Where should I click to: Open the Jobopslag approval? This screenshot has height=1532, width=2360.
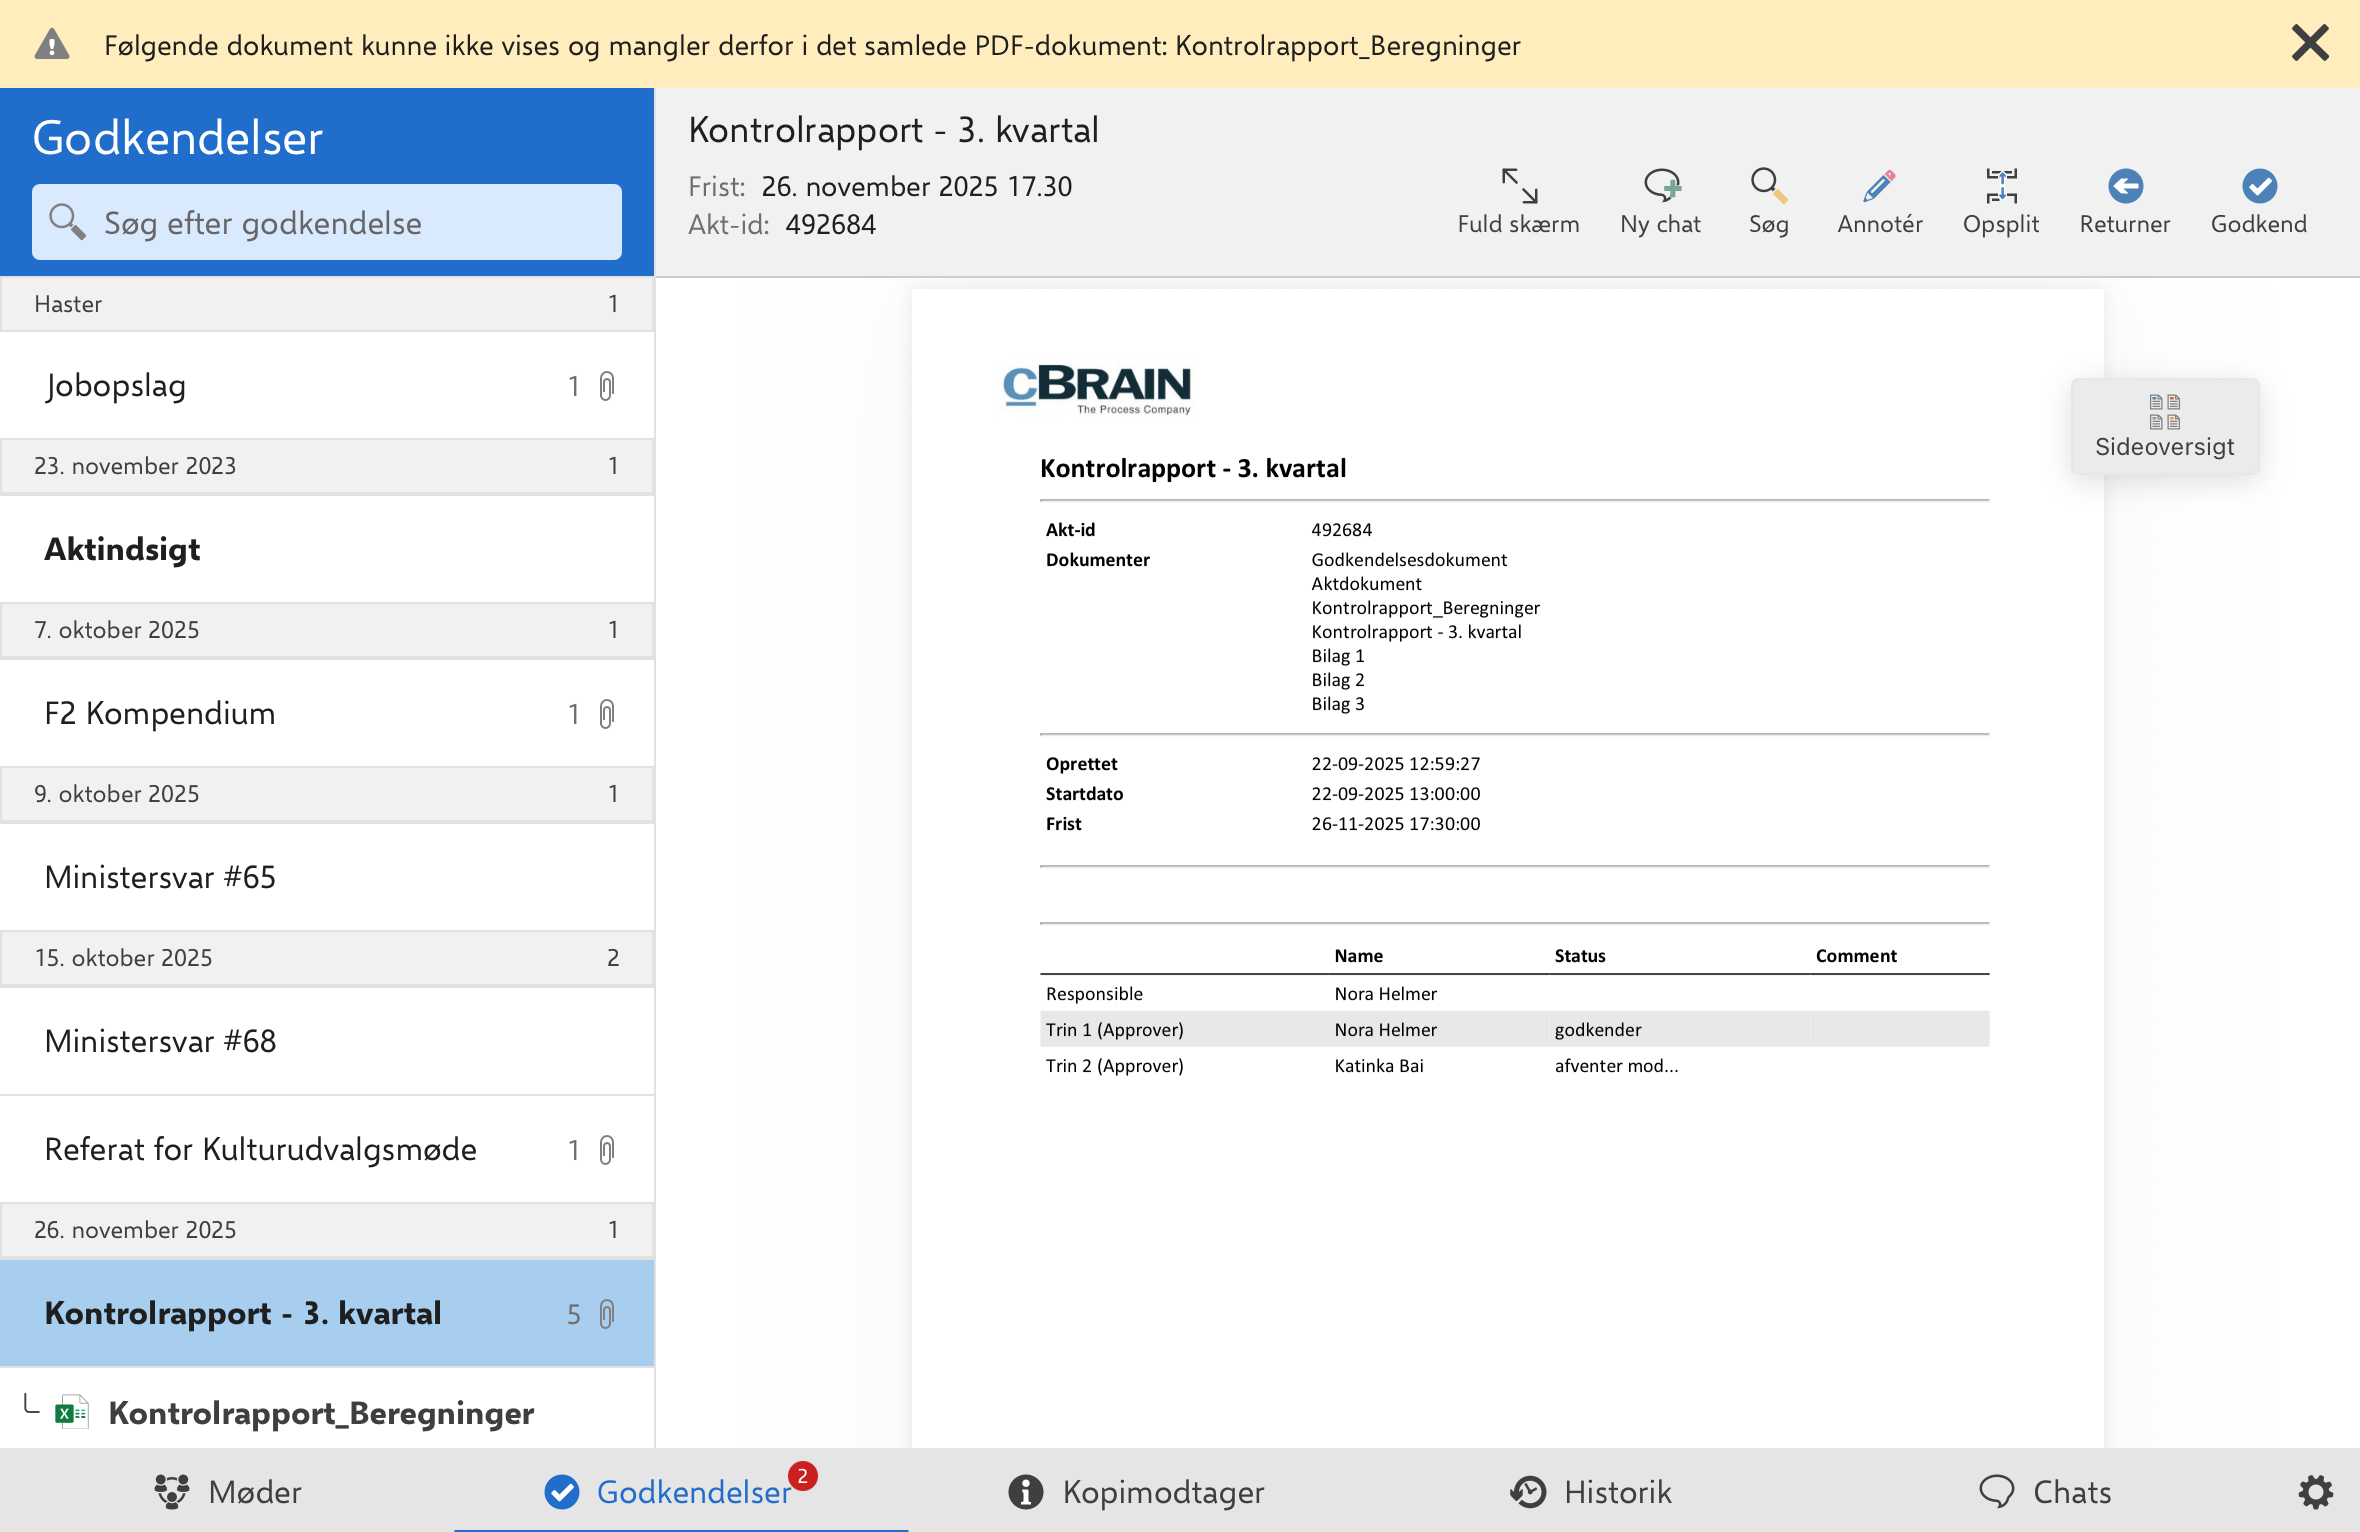click(326, 386)
